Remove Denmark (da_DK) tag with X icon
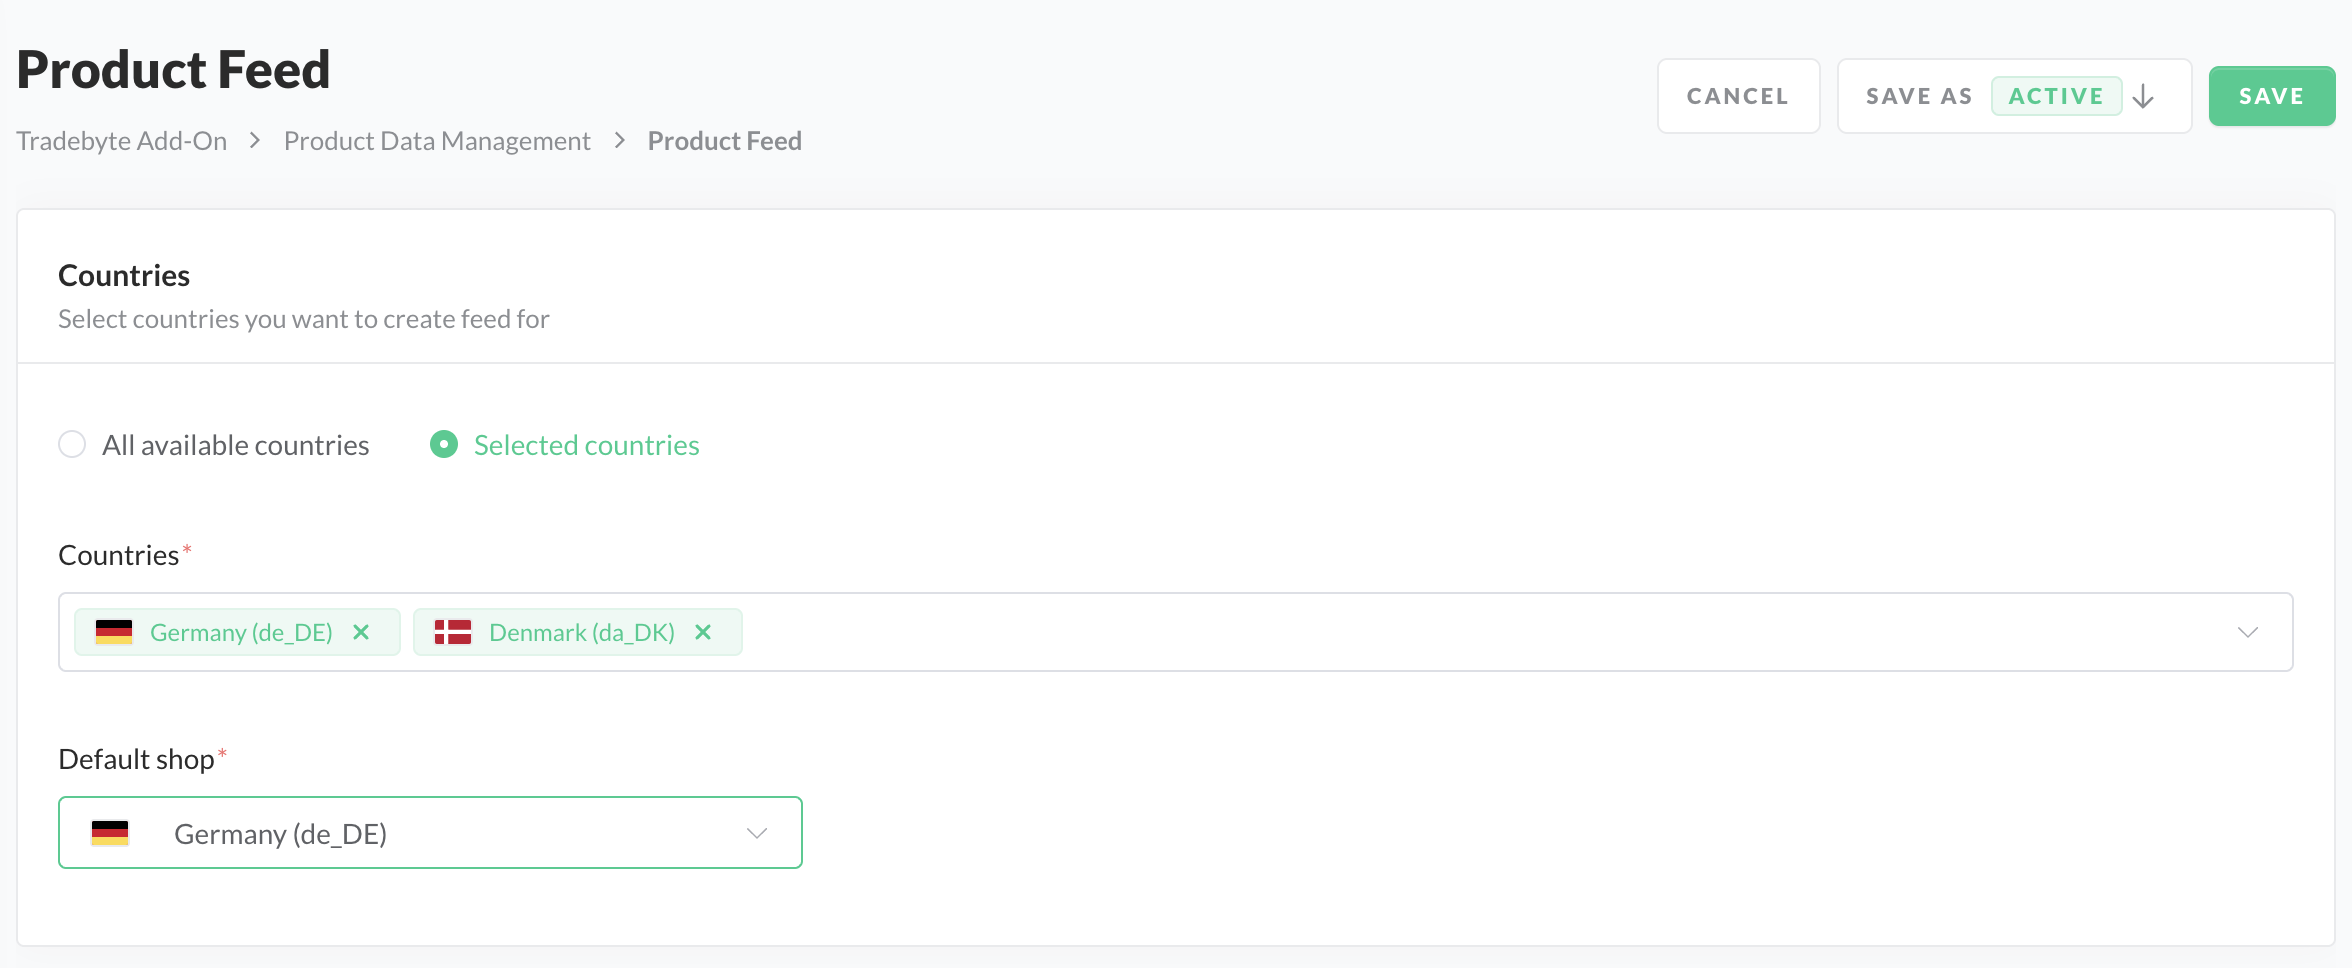Viewport: 2352px width, 968px height. pyautogui.click(x=703, y=632)
